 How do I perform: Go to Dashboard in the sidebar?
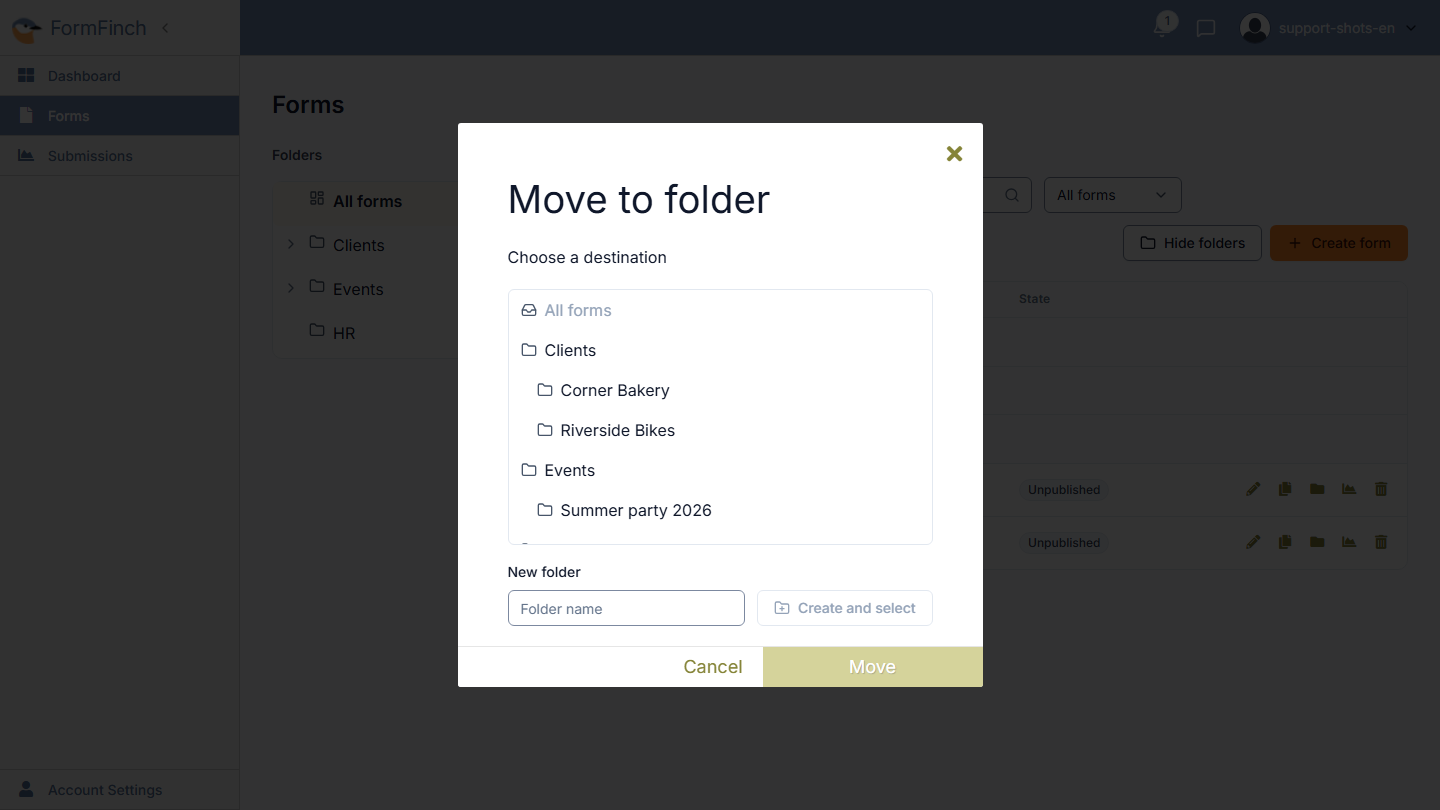[x=120, y=76]
